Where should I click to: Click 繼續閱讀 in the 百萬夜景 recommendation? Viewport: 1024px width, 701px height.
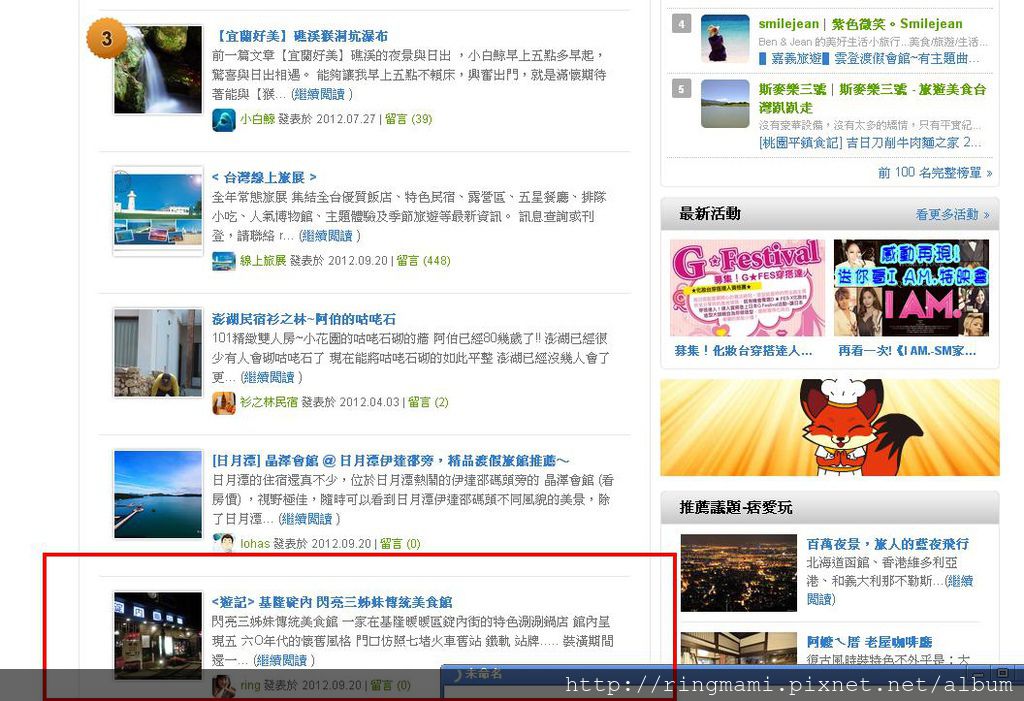[x=889, y=590]
